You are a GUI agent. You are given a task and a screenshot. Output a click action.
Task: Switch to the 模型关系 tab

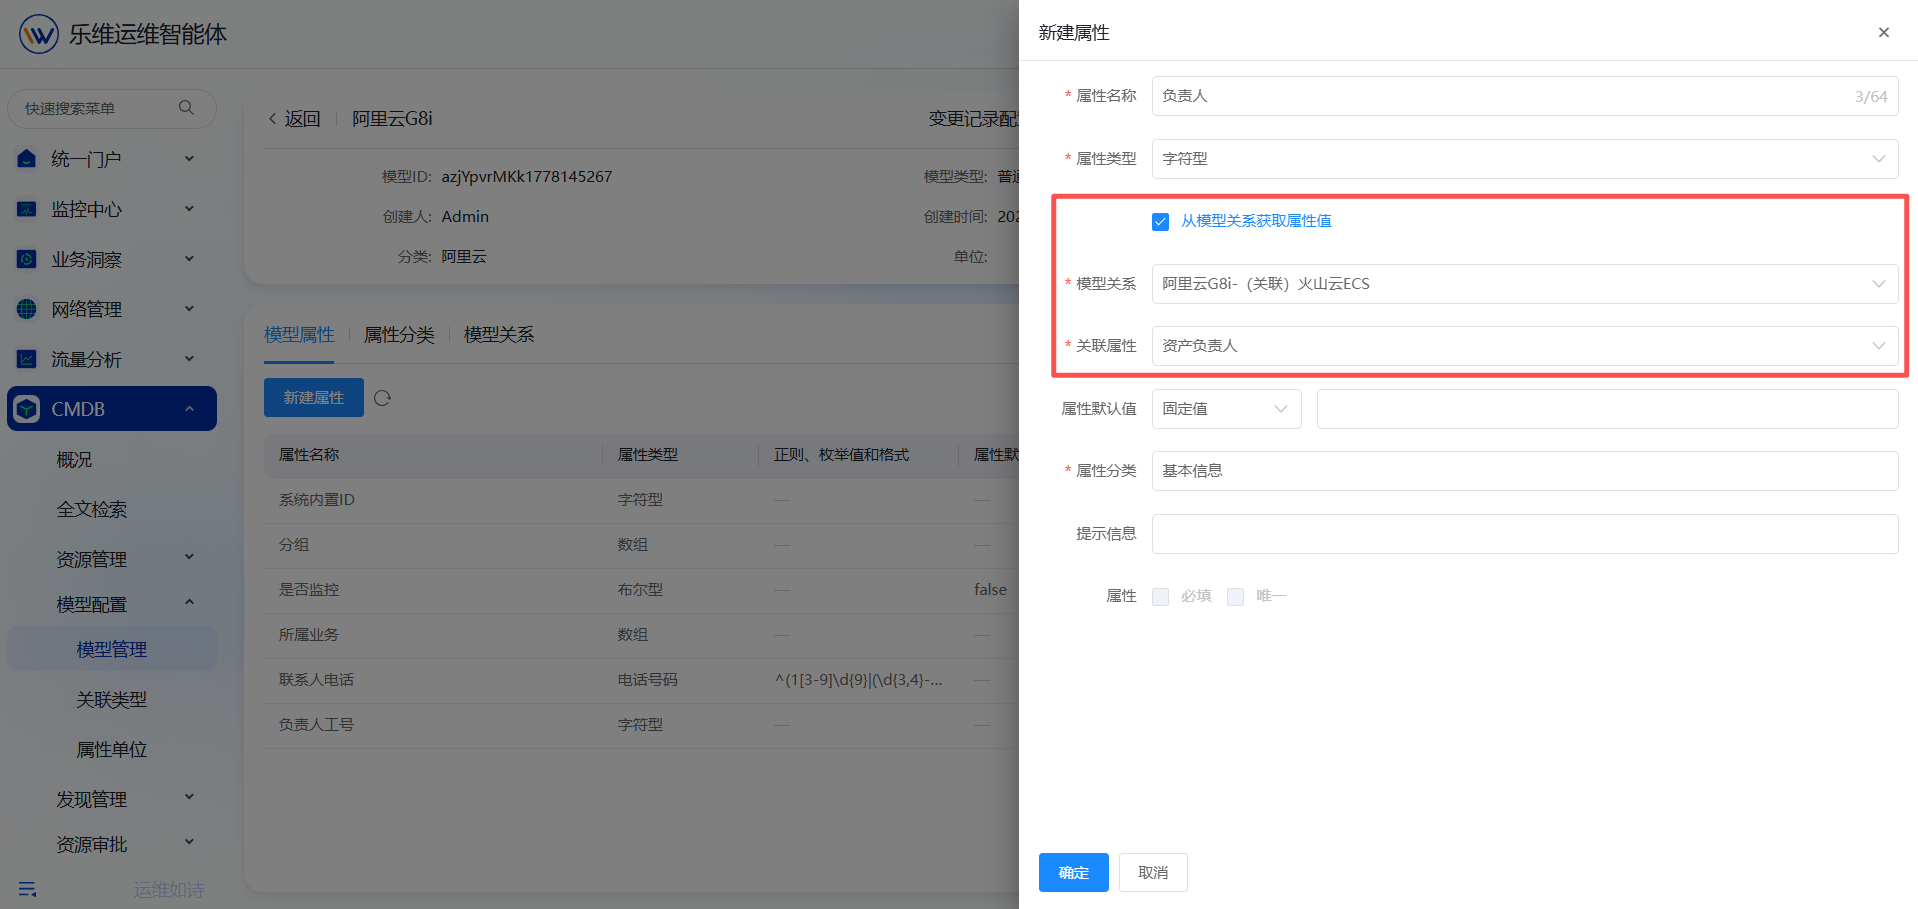(x=499, y=335)
